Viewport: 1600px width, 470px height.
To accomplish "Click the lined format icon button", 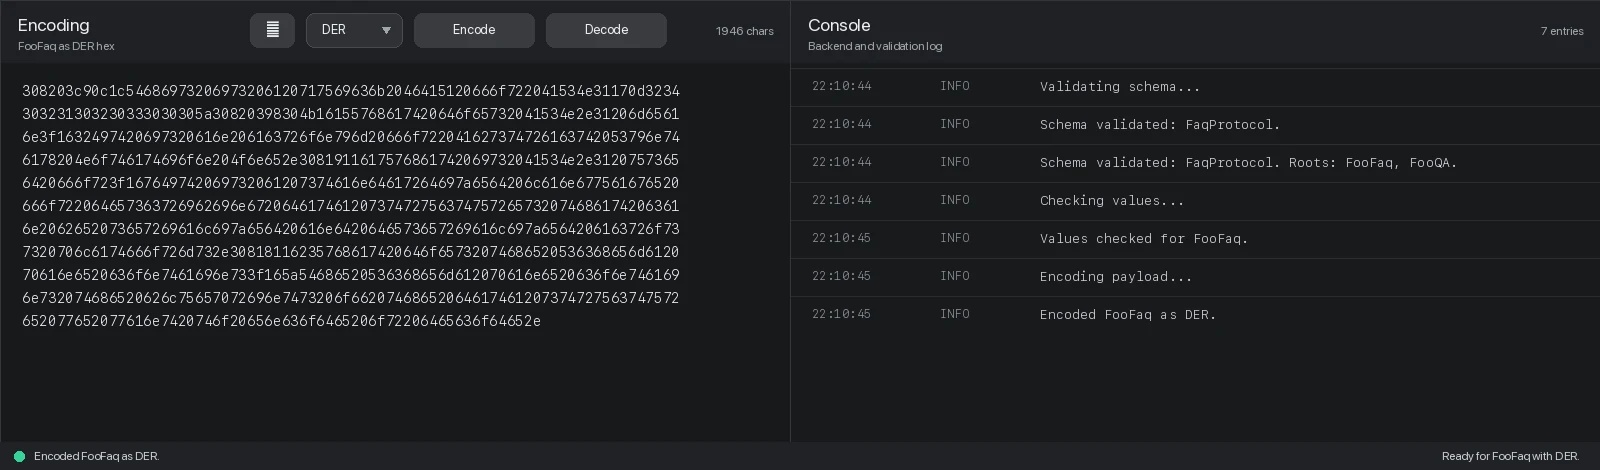I will click(x=272, y=30).
